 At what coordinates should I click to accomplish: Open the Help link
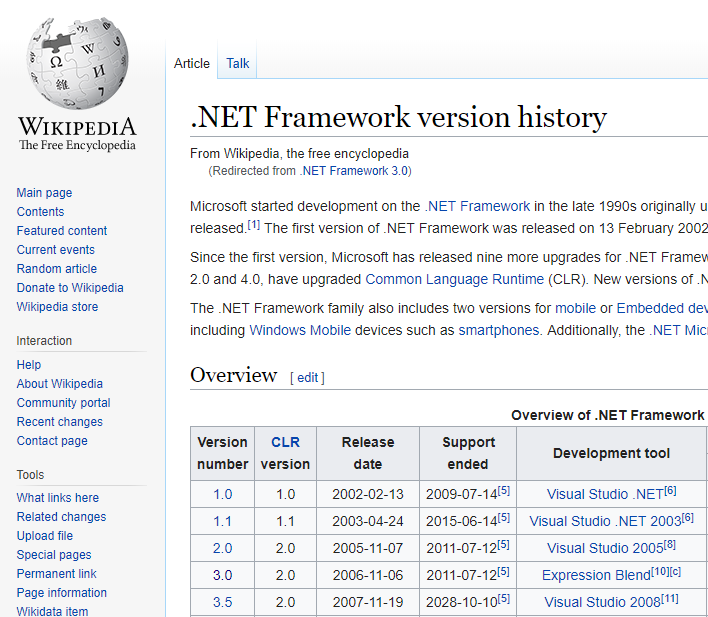point(29,365)
